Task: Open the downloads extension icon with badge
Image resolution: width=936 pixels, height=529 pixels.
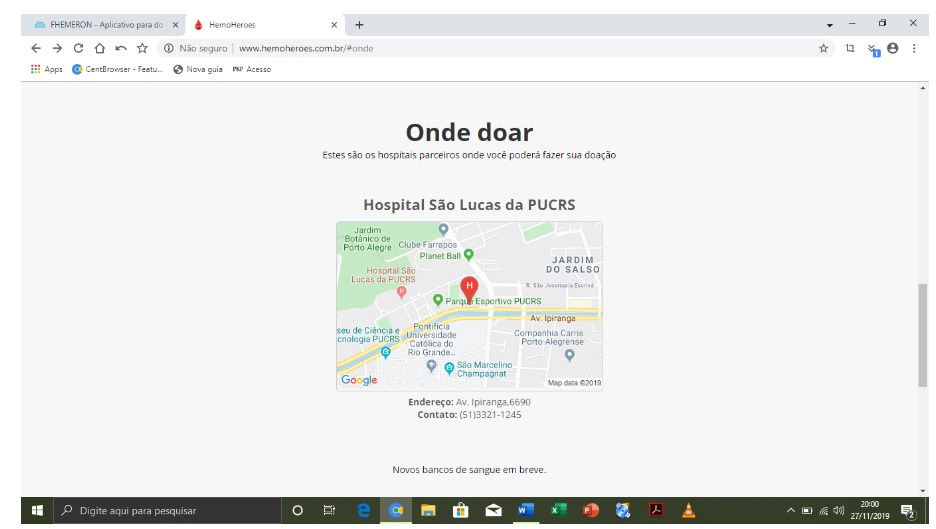Action: (x=873, y=50)
